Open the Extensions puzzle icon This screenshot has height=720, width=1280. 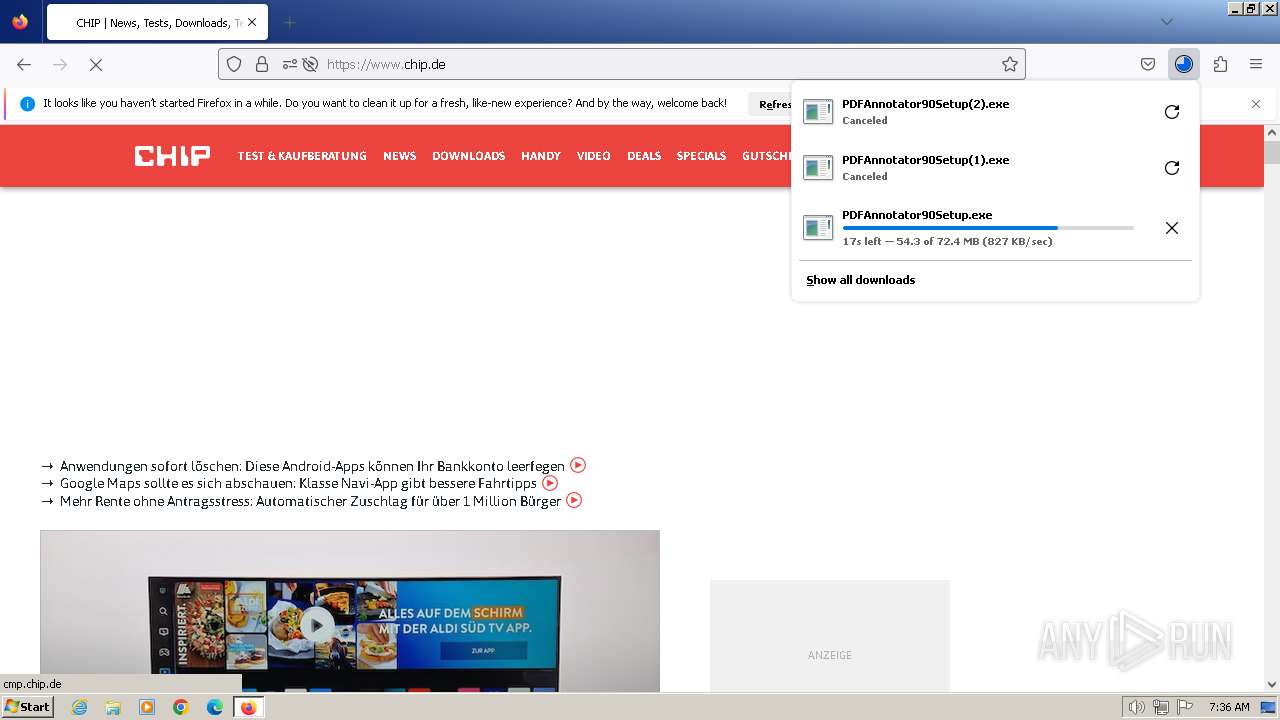[x=1220, y=64]
